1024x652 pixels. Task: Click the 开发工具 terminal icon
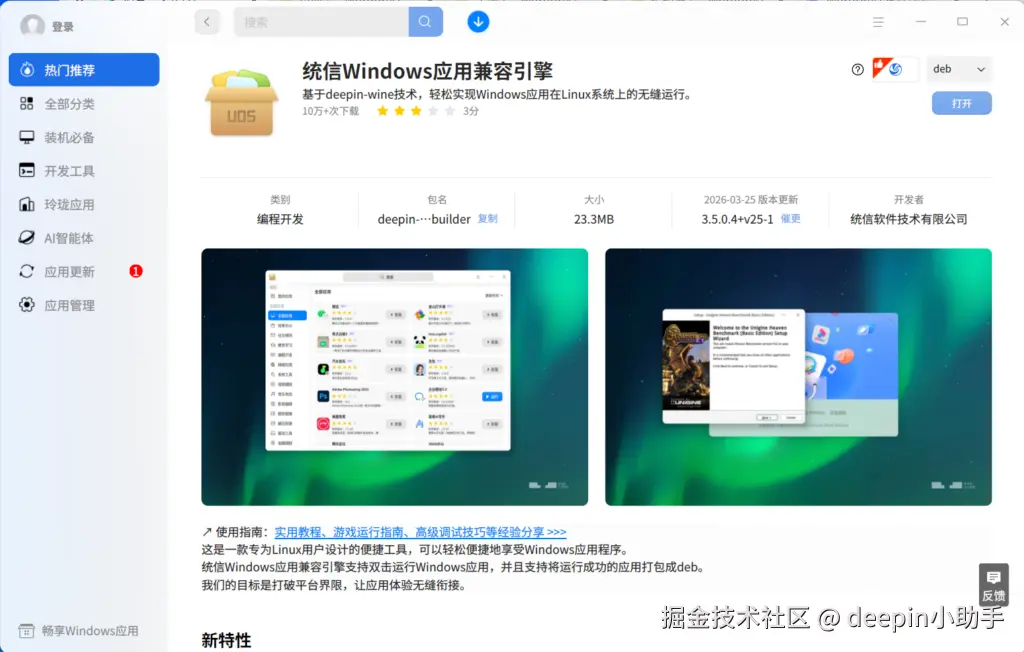(x=27, y=171)
